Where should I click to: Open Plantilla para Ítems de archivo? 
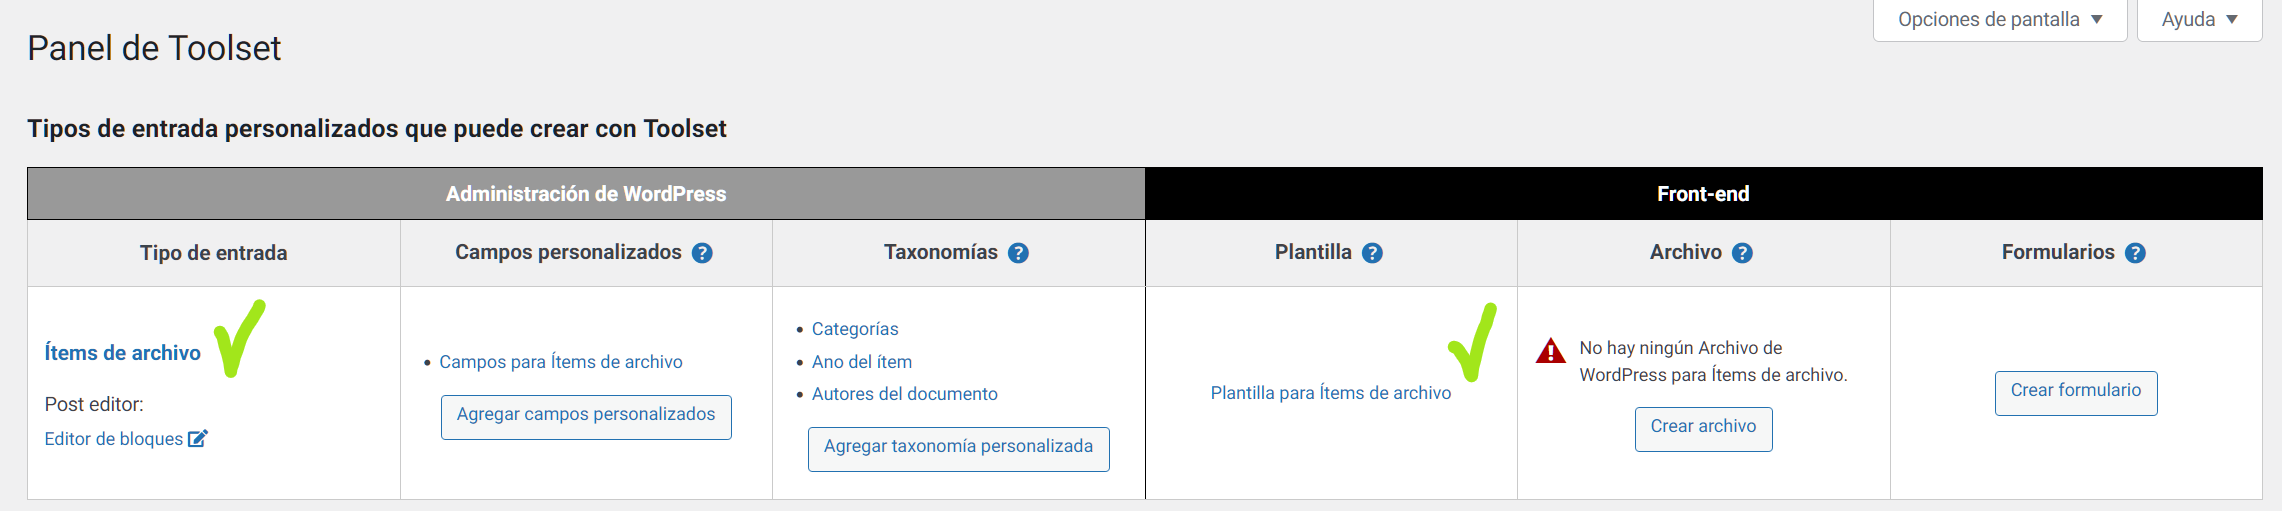tap(1331, 393)
